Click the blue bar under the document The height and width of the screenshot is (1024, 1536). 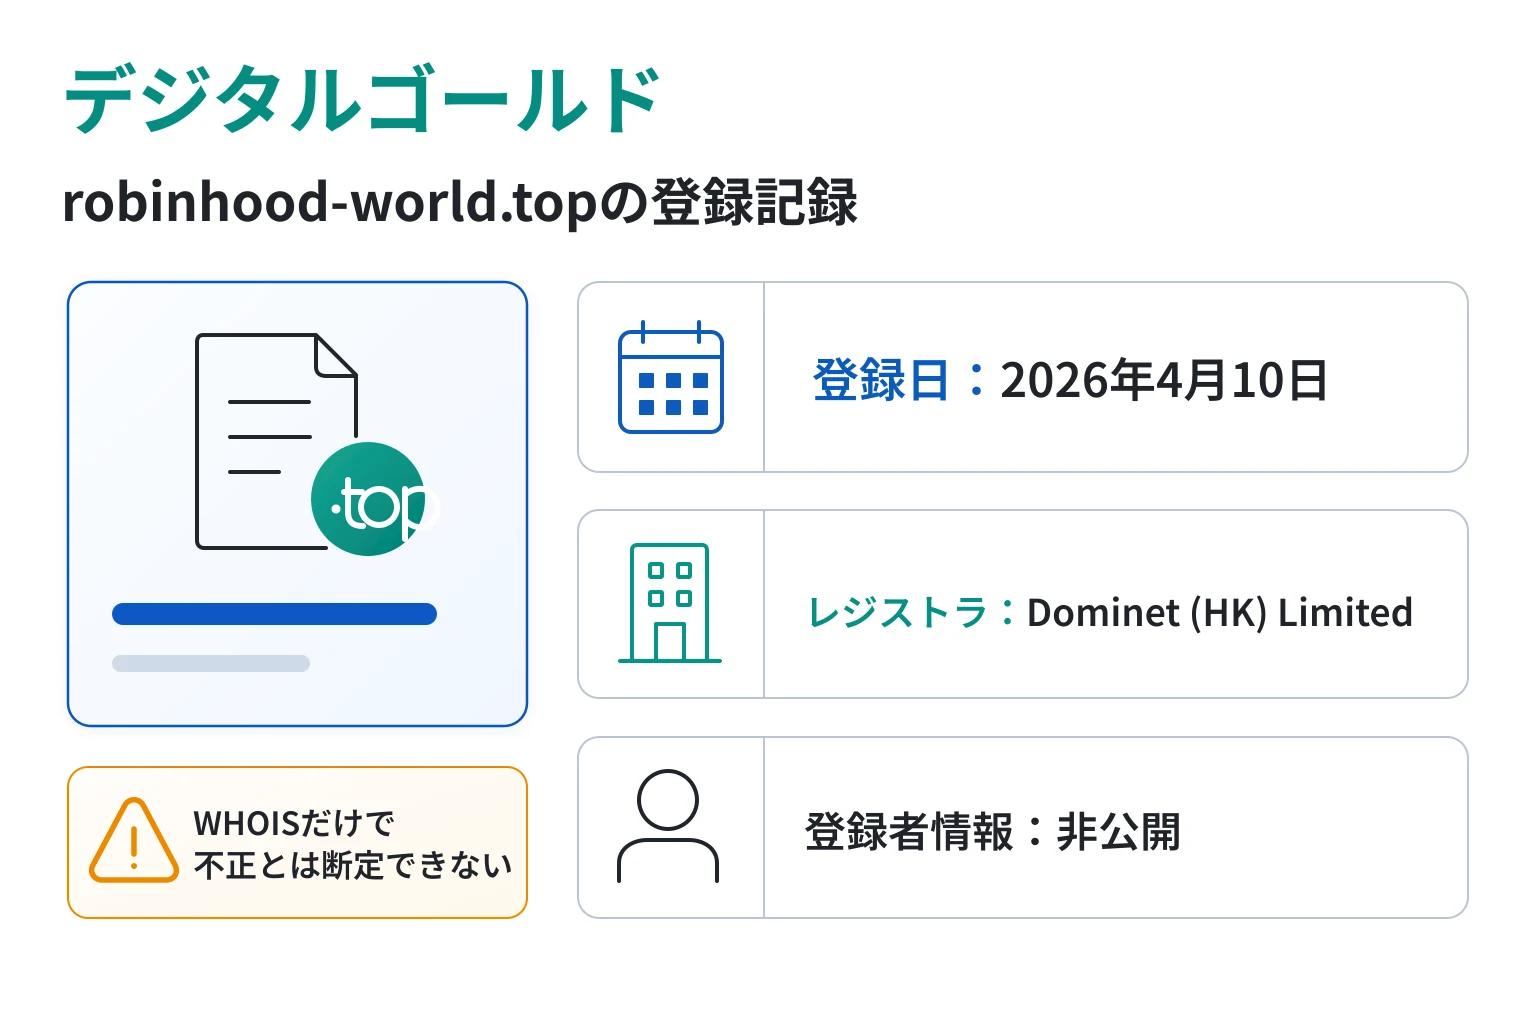(x=274, y=614)
